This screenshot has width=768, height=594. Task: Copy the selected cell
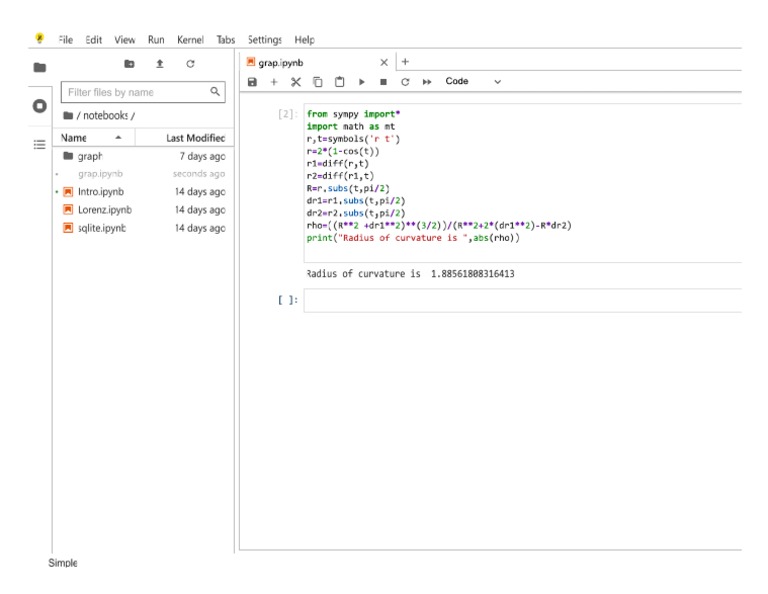pos(317,81)
